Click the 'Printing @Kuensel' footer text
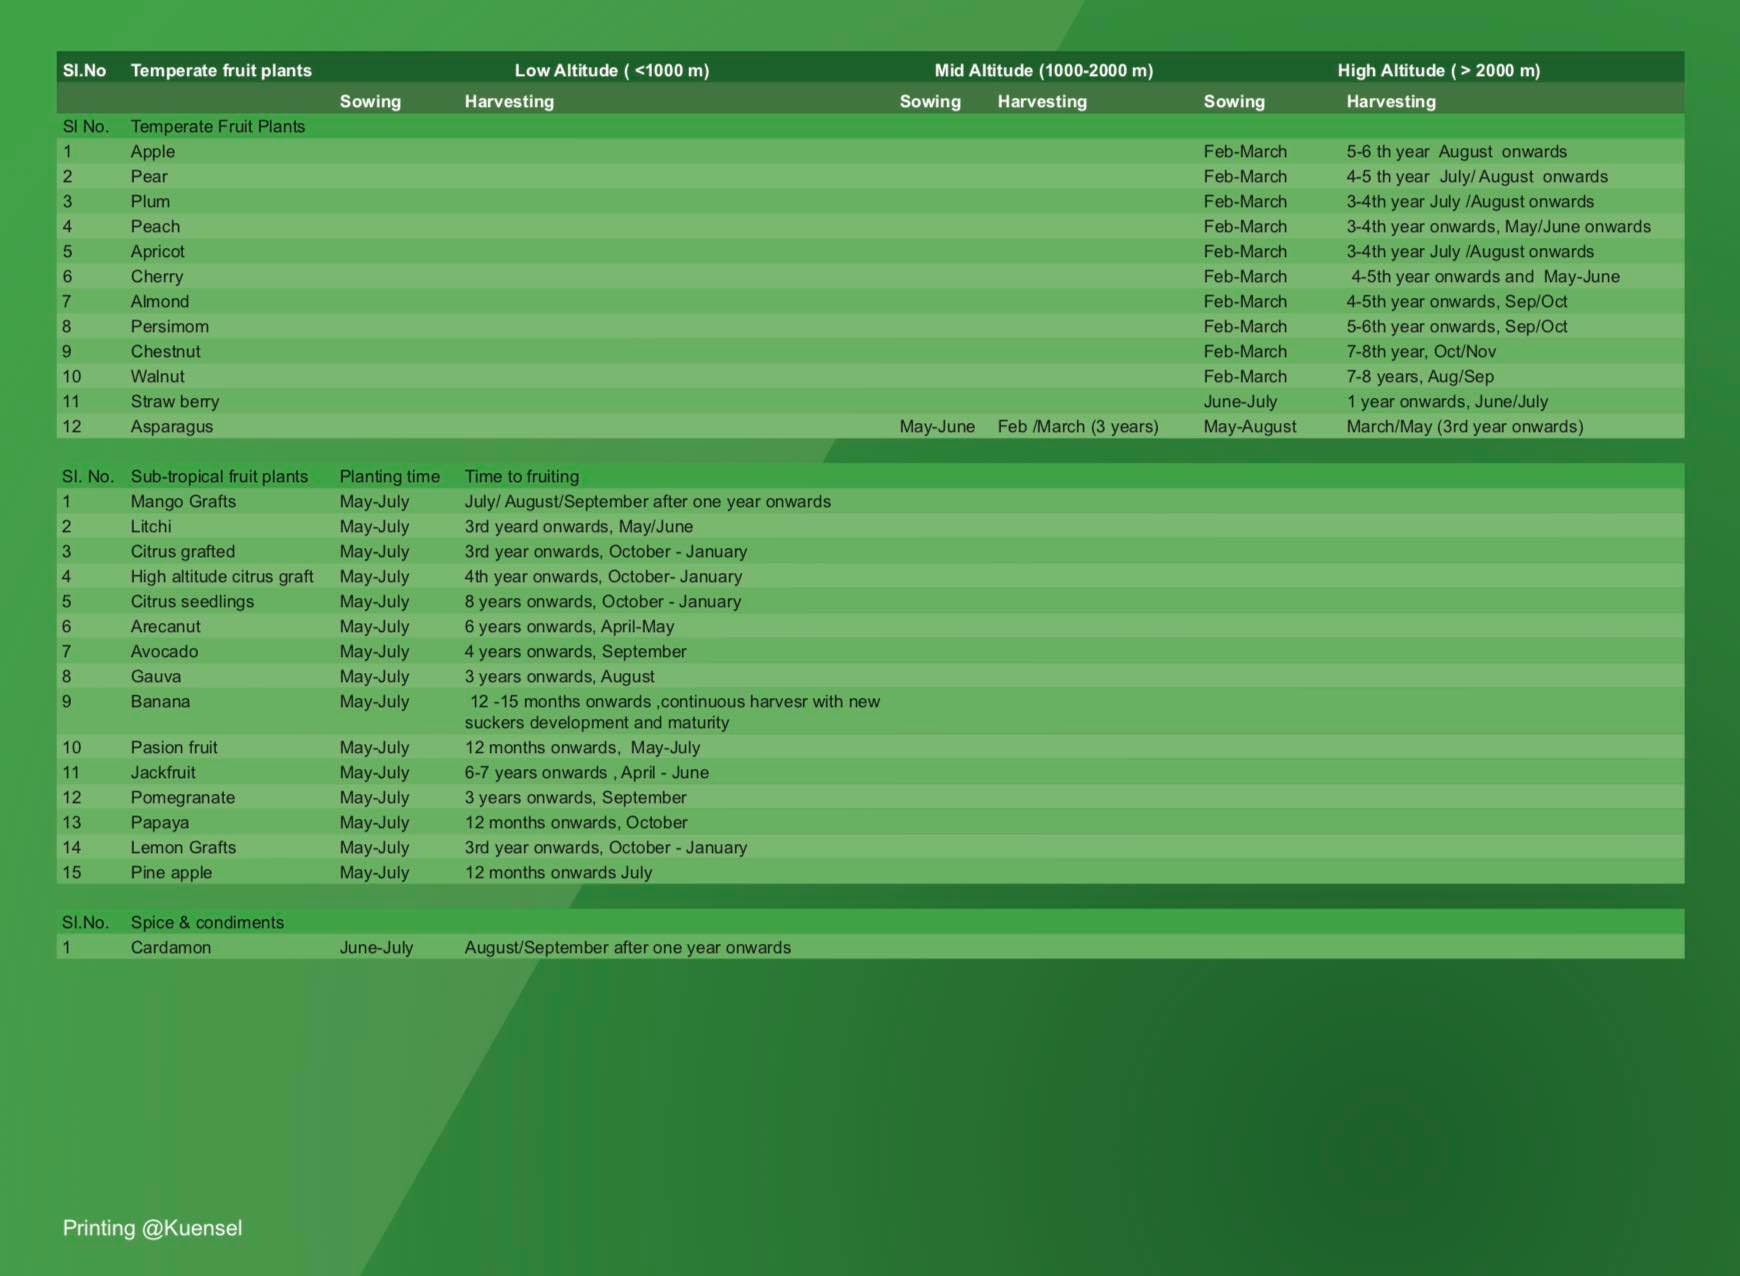 [x=152, y=1228]
